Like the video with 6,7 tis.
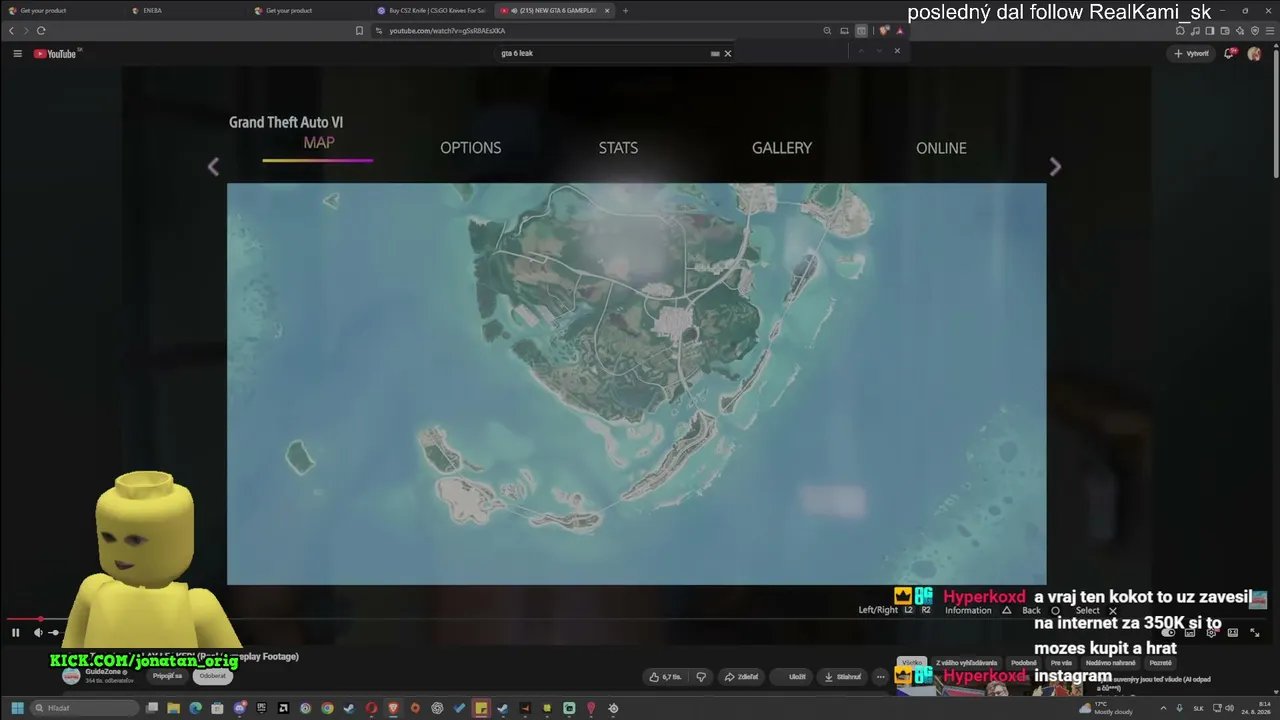 click(x=665, y=677)
